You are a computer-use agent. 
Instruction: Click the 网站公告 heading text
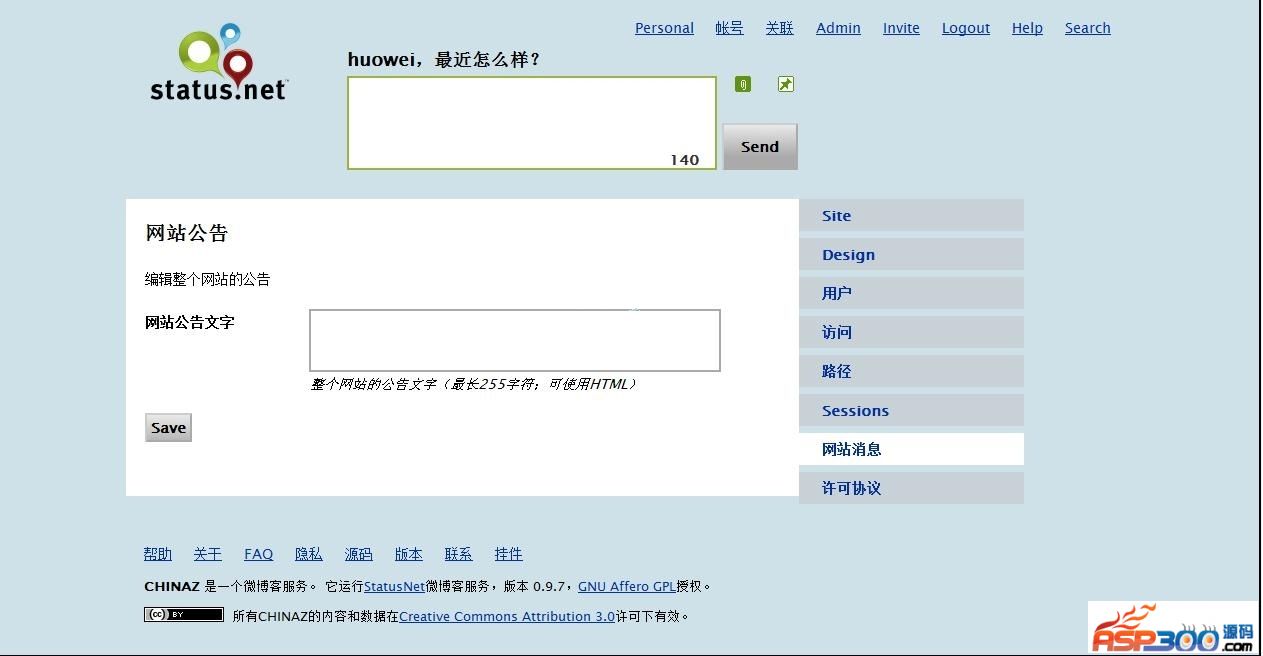pyautogui.click(x=187, y=233)
